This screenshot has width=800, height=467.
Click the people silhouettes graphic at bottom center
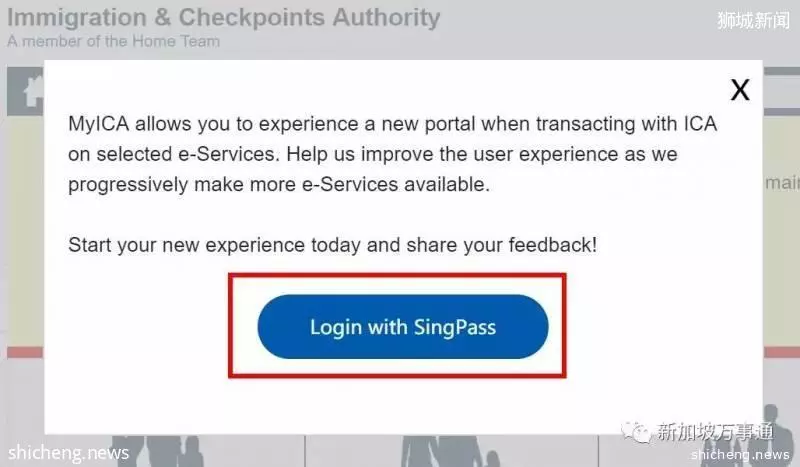[x=449, y=451]
